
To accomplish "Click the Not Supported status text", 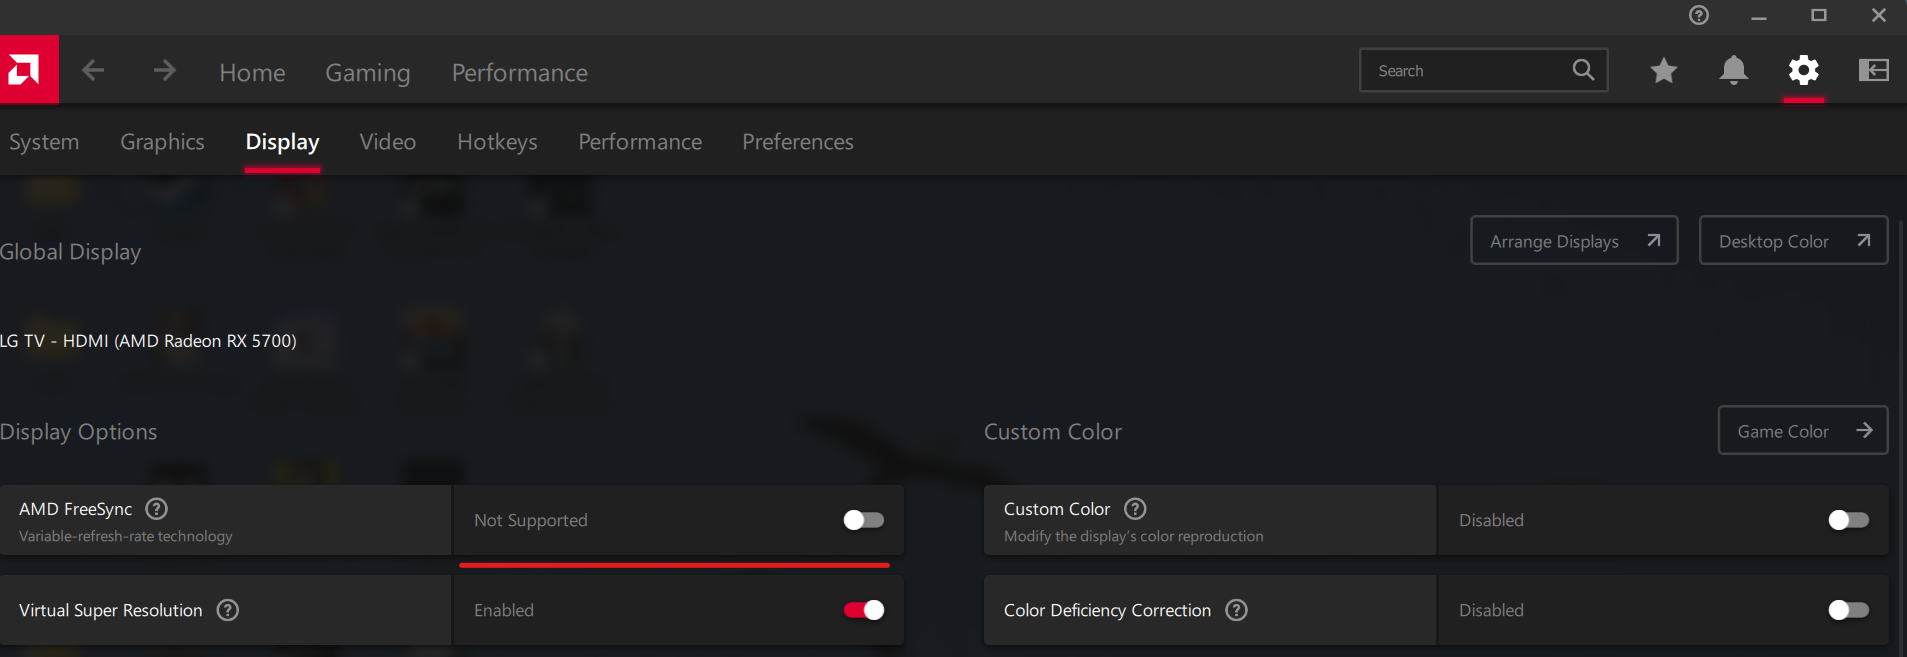I will pyautogui.click(x=531, y=520).
